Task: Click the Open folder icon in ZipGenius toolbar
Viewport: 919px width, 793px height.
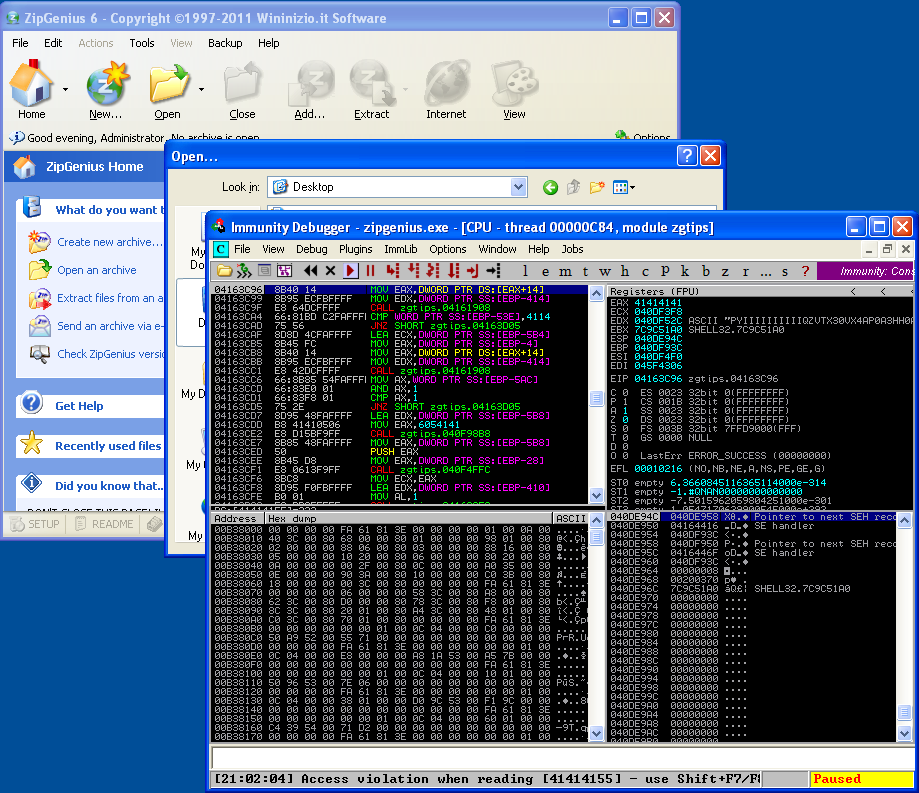Action: tap(168, 91)
